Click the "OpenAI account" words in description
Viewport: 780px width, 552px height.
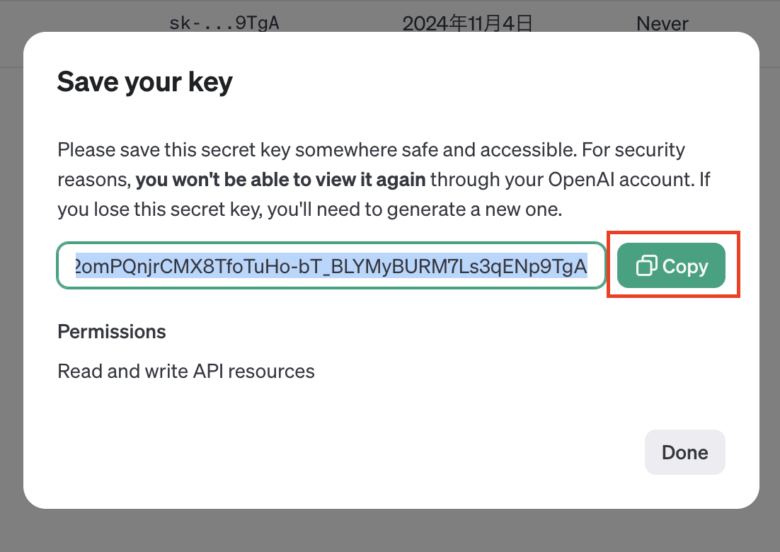(582, 180)
